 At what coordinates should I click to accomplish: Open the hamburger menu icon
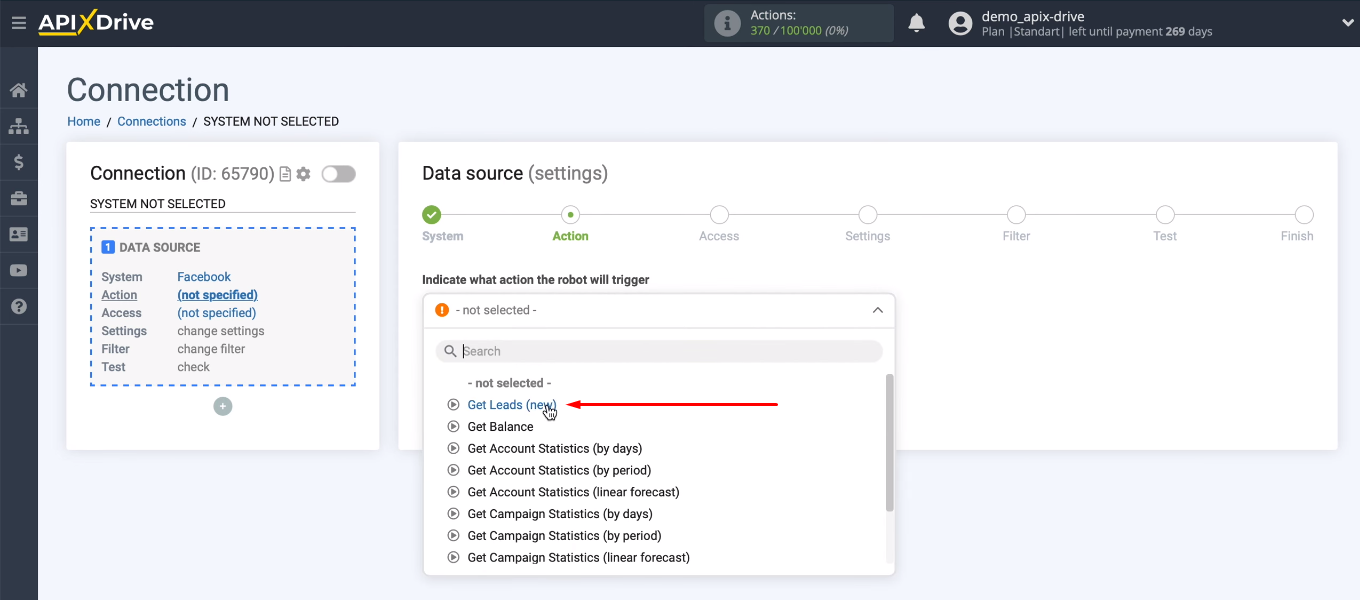point(18,23)
